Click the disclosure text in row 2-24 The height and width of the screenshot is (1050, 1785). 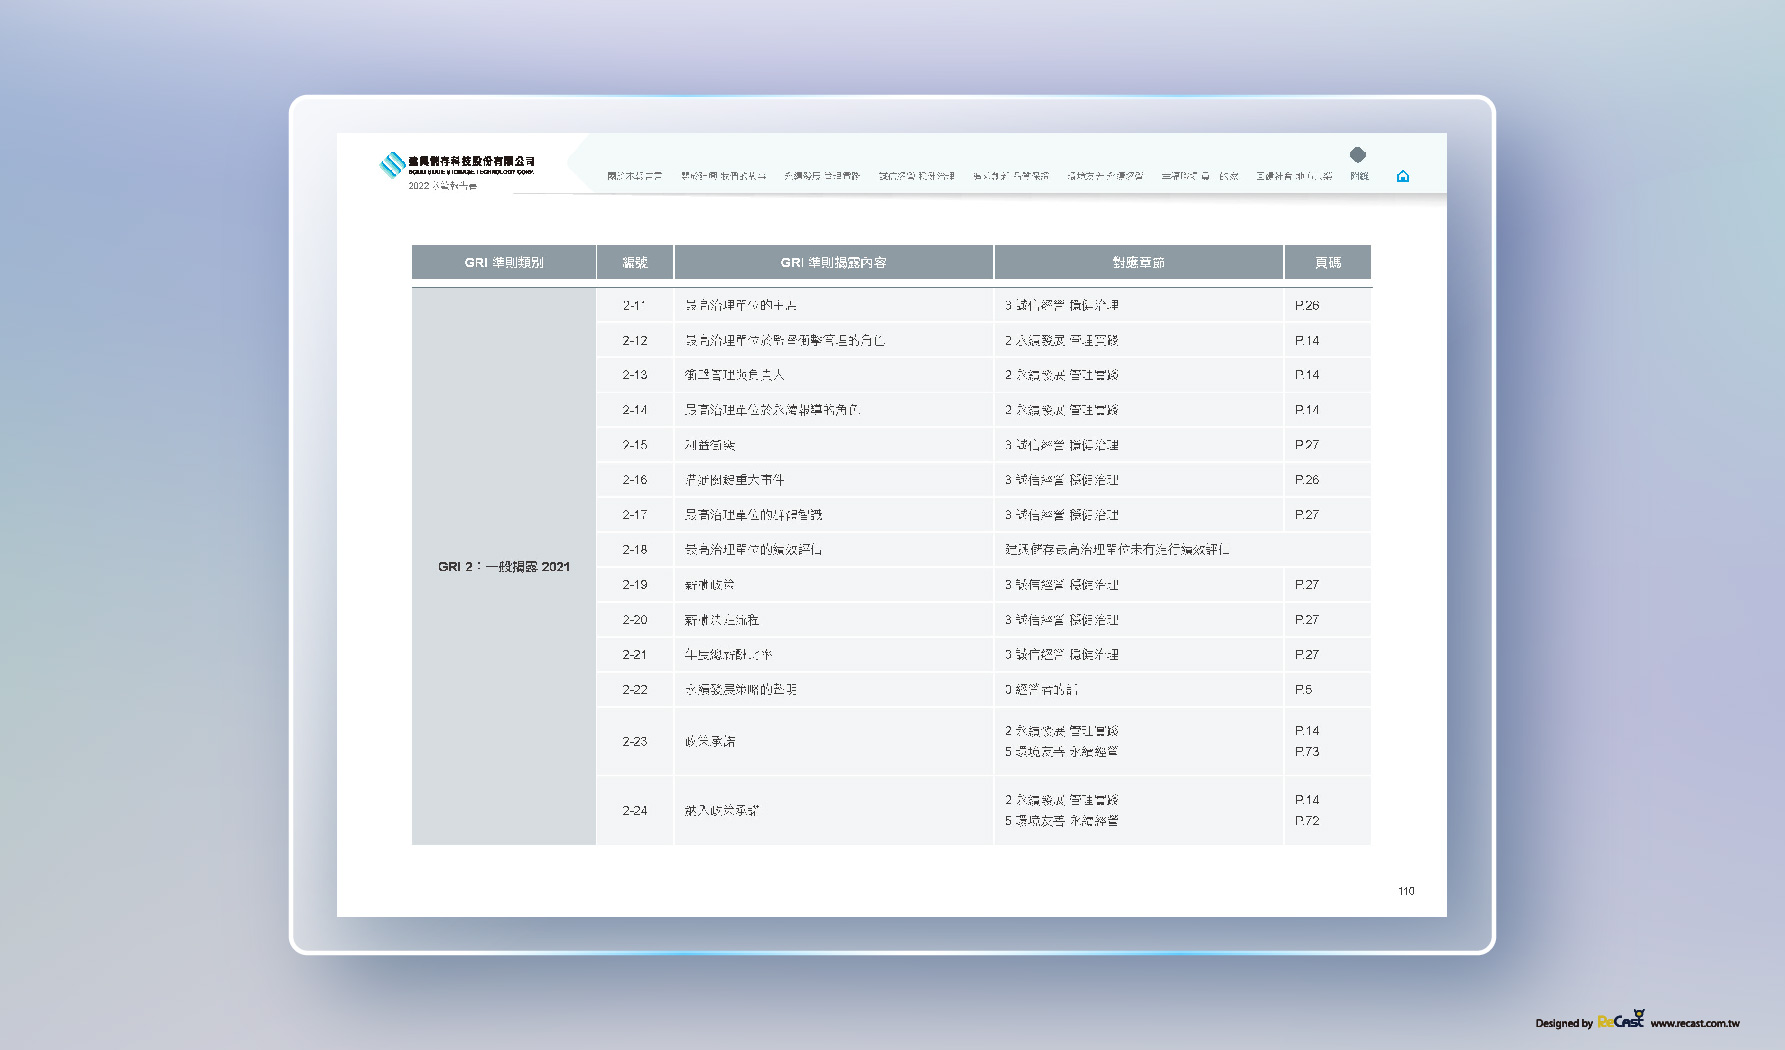coord(721,811)
